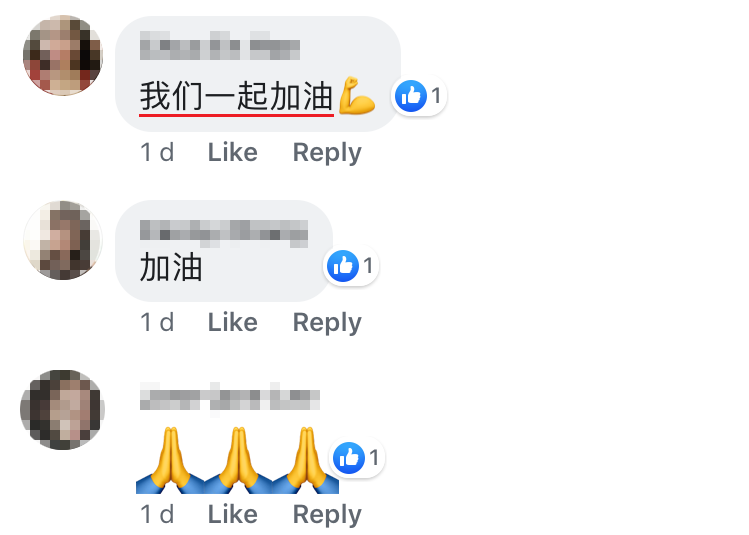
Task: Click thumbs-up reaction on 加油 comment
Action: [351, 266]
